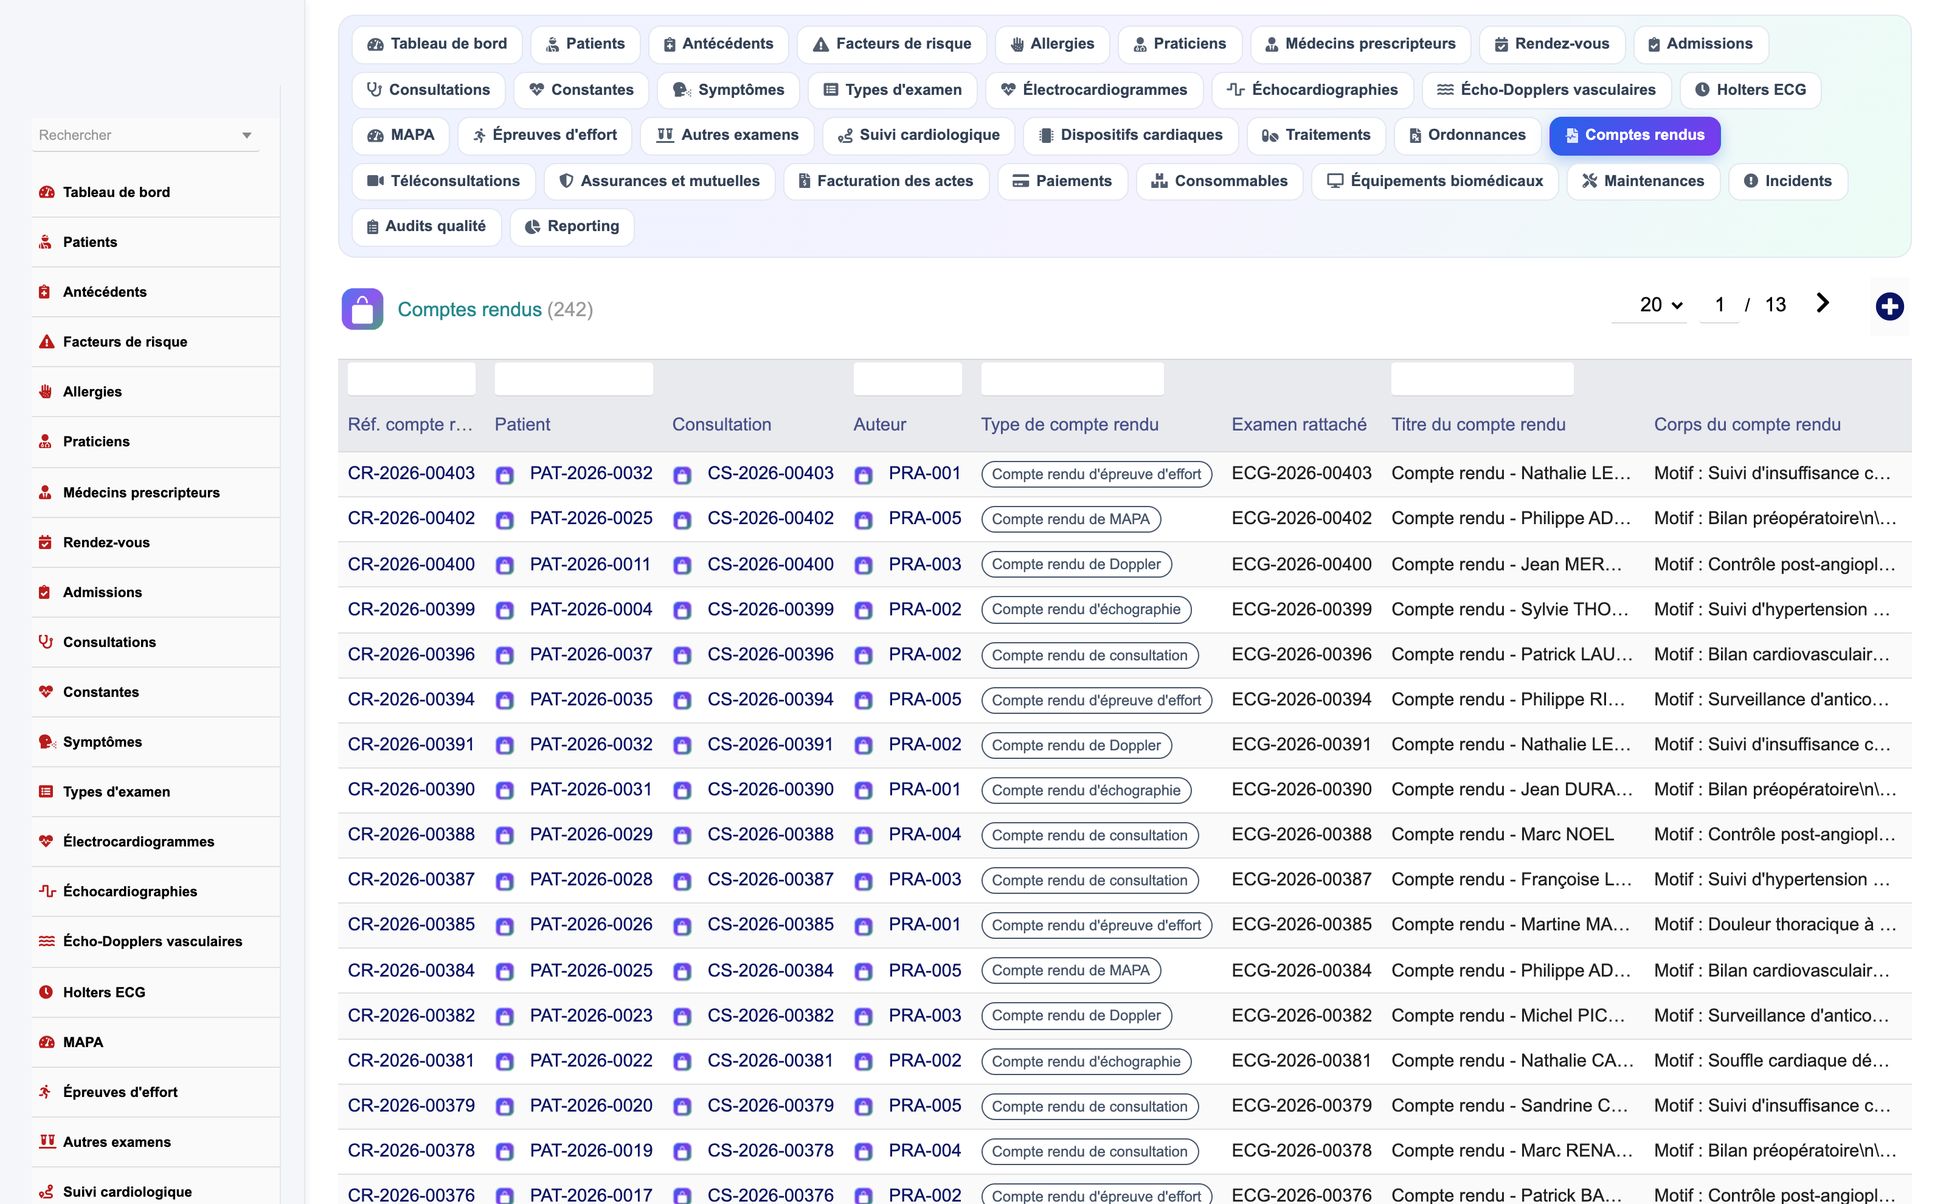Click the Réf. compte rendu filter field
This screenshot has height=1204, width=1946.
[411, 379]
